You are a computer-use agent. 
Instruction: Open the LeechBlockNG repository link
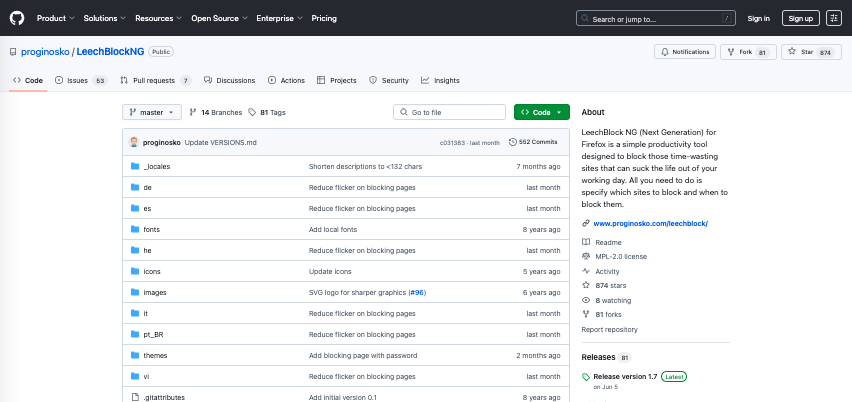[x=110, y=52]
